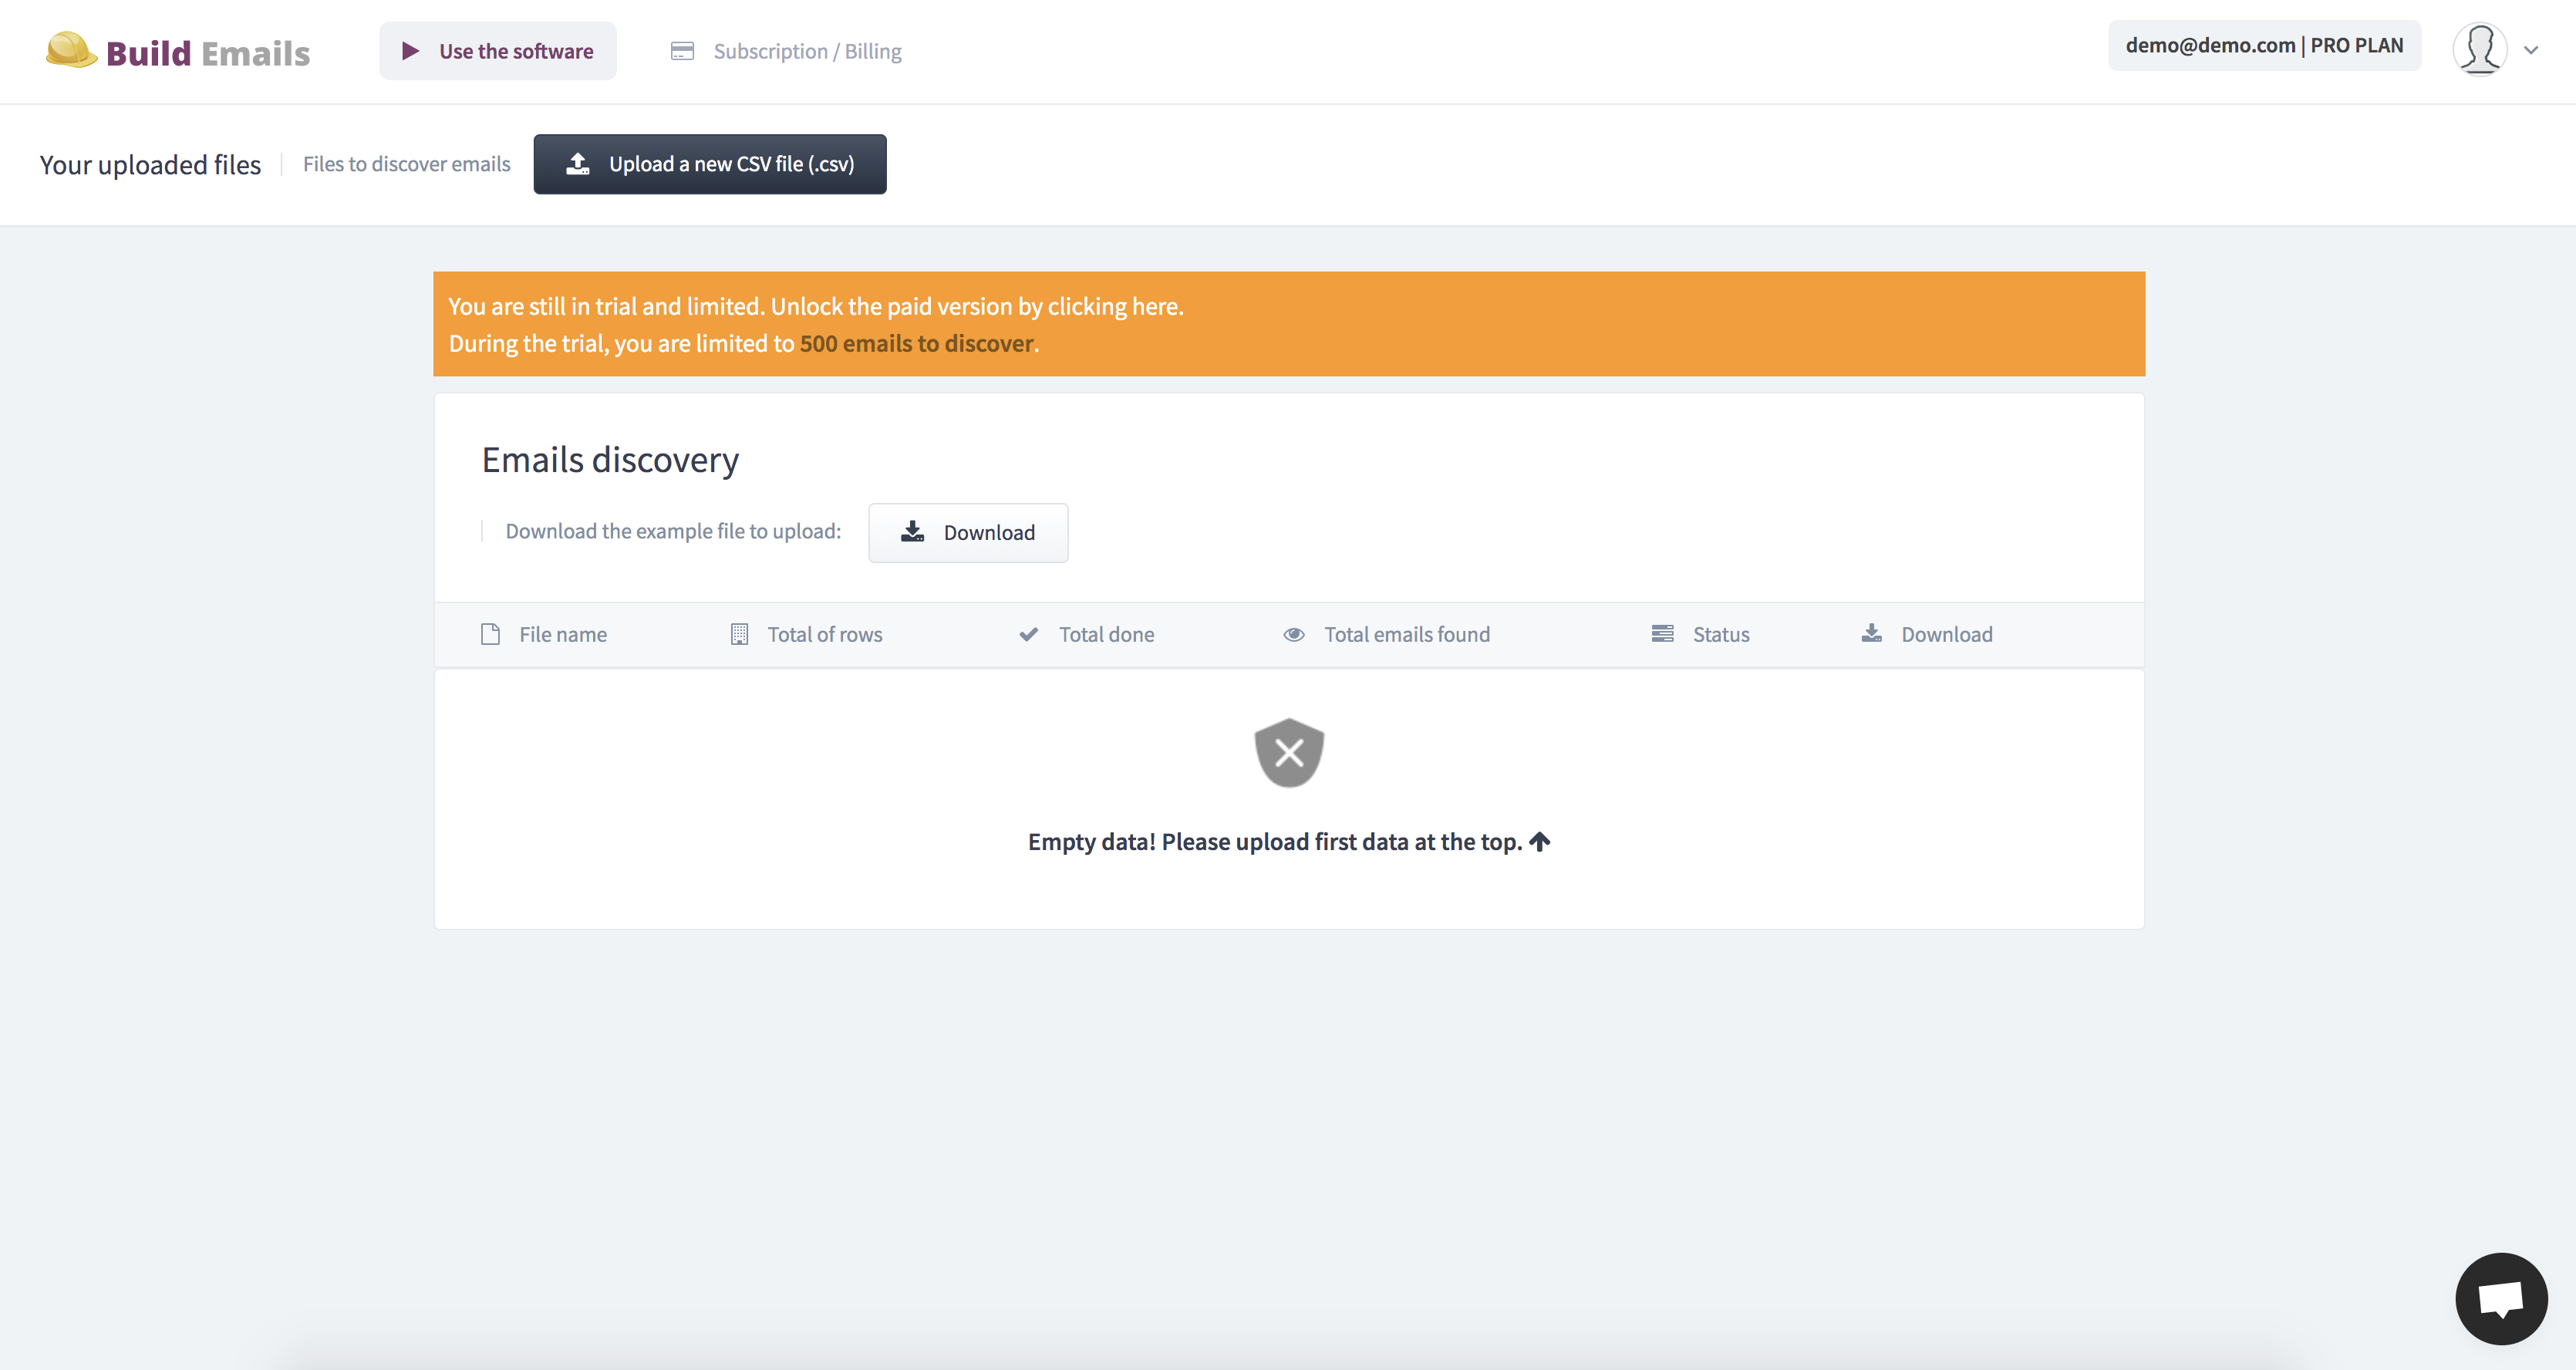This screenshot has height=1370, width=2576.
Task: Expand the account dropdown chevron
Action: tap(2531, 50)
